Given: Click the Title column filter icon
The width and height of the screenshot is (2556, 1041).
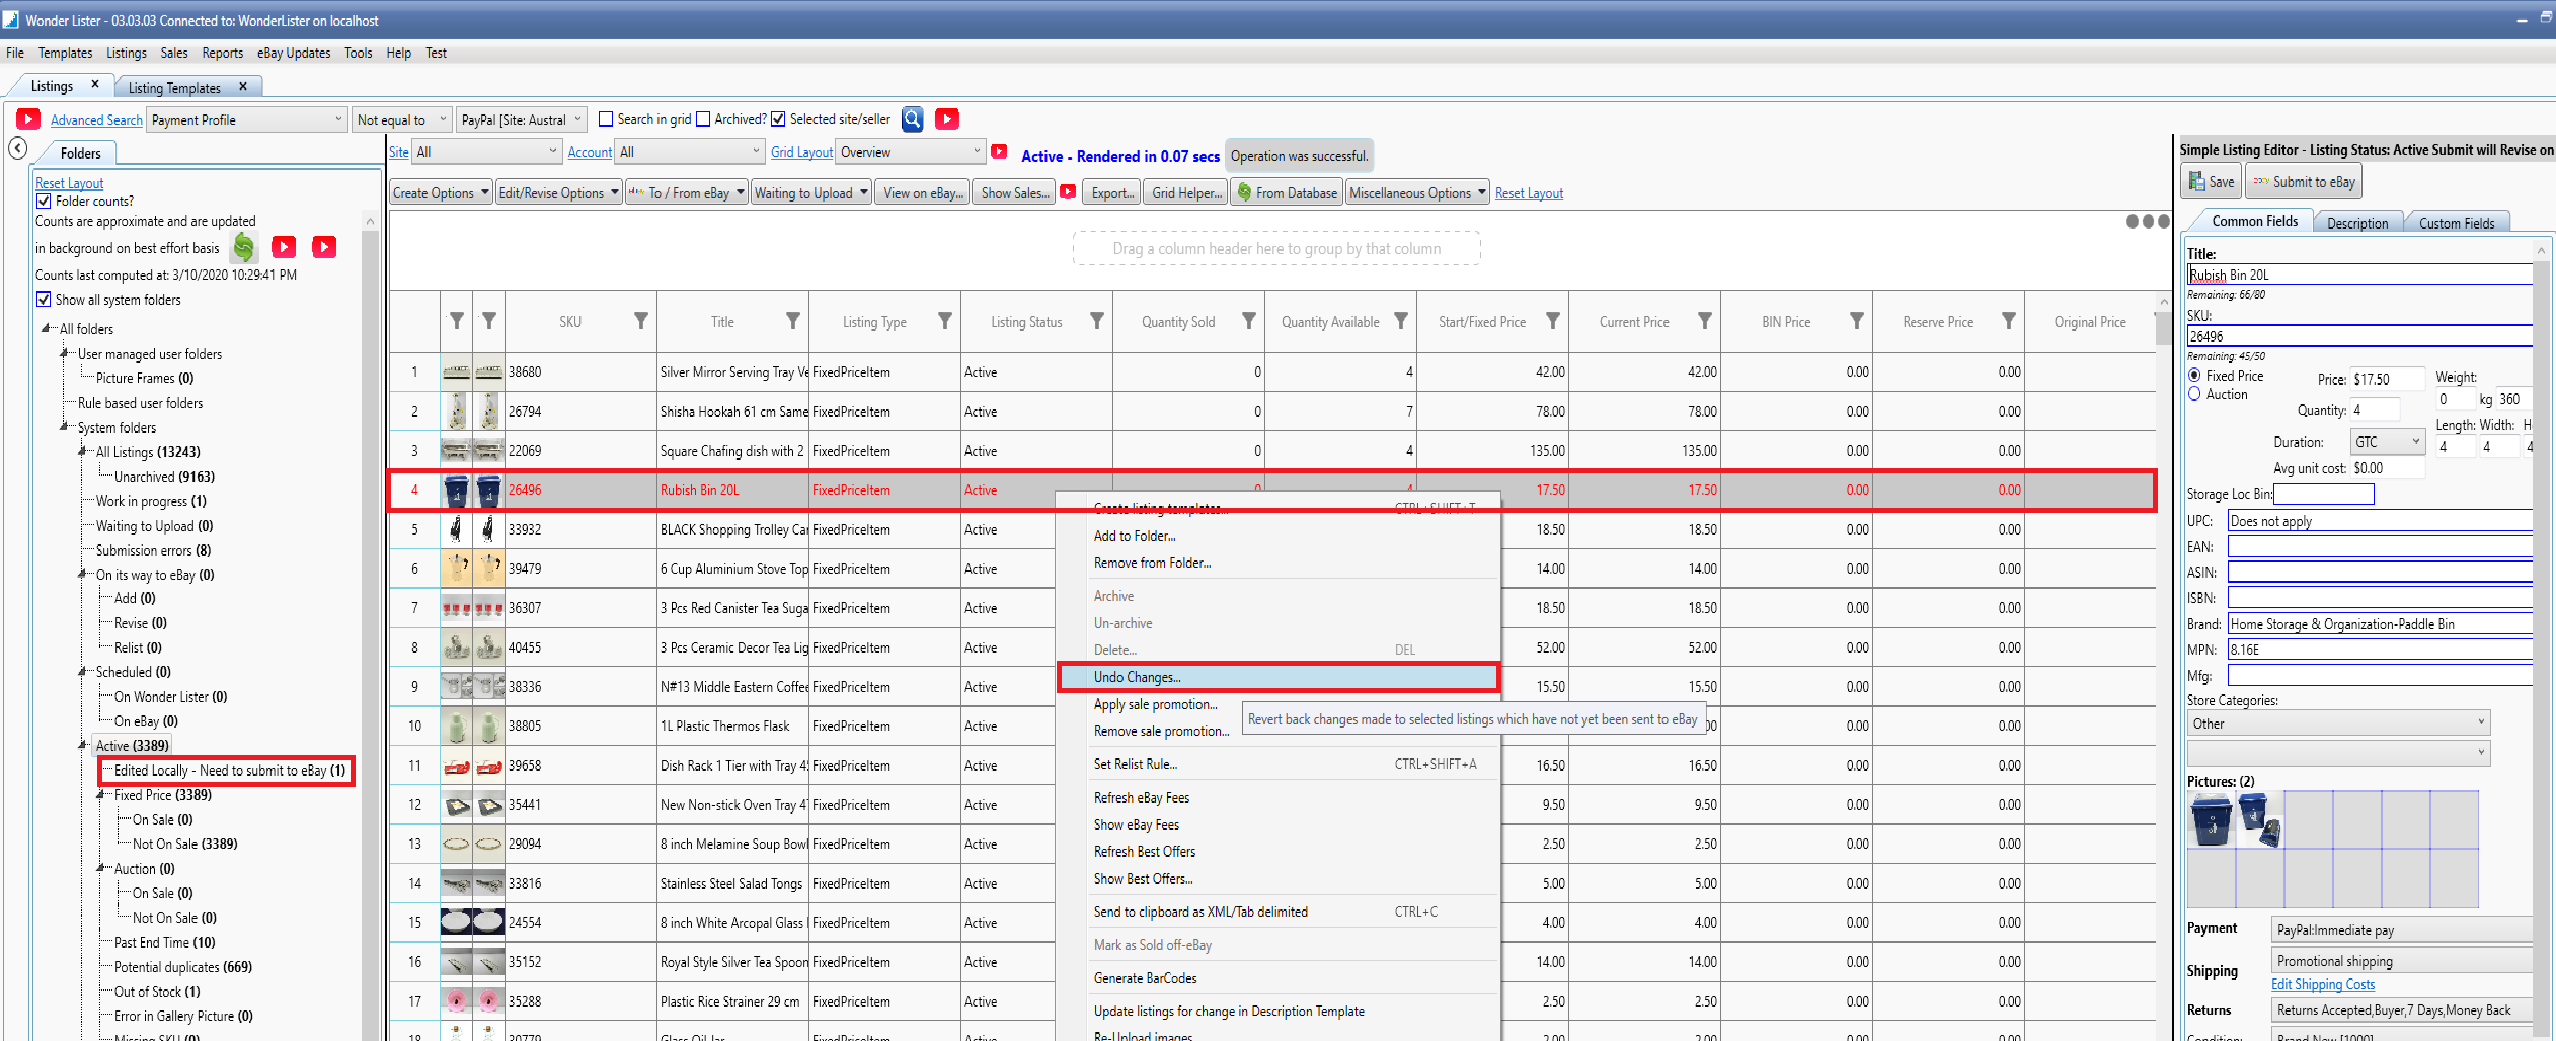Looking at the screenshot, I should coord(793,321).
